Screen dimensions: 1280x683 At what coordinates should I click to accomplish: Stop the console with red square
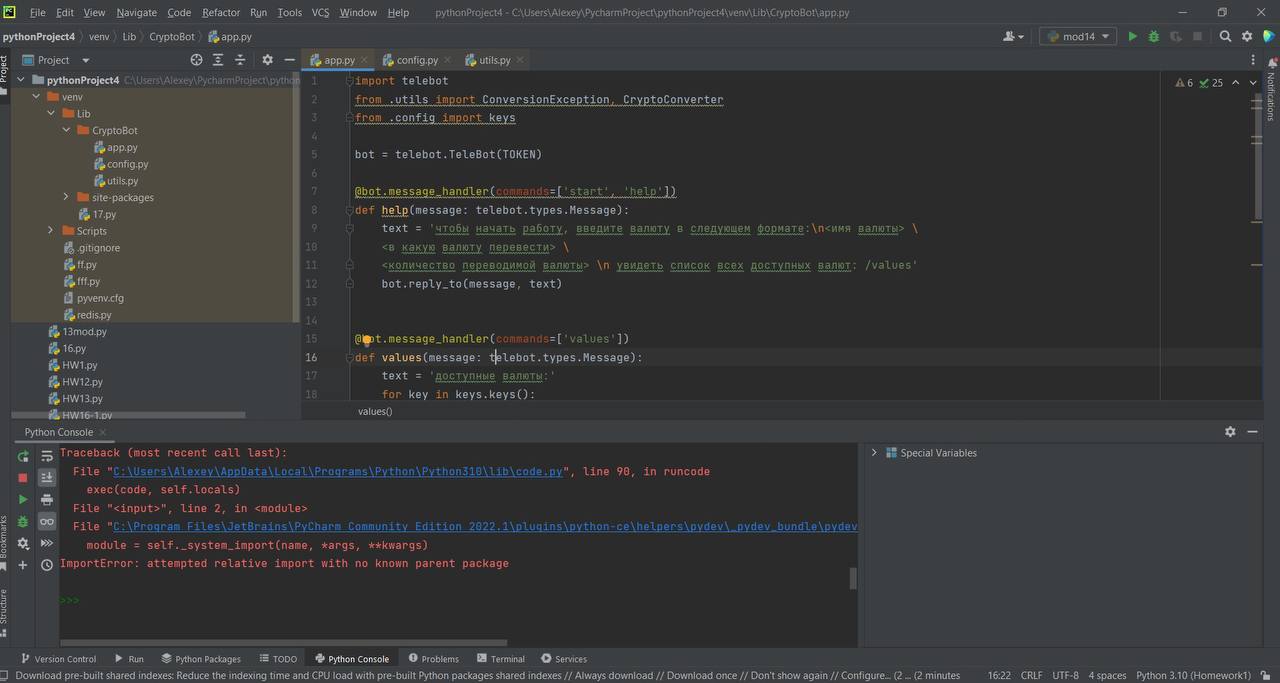[x=23, y=478]
